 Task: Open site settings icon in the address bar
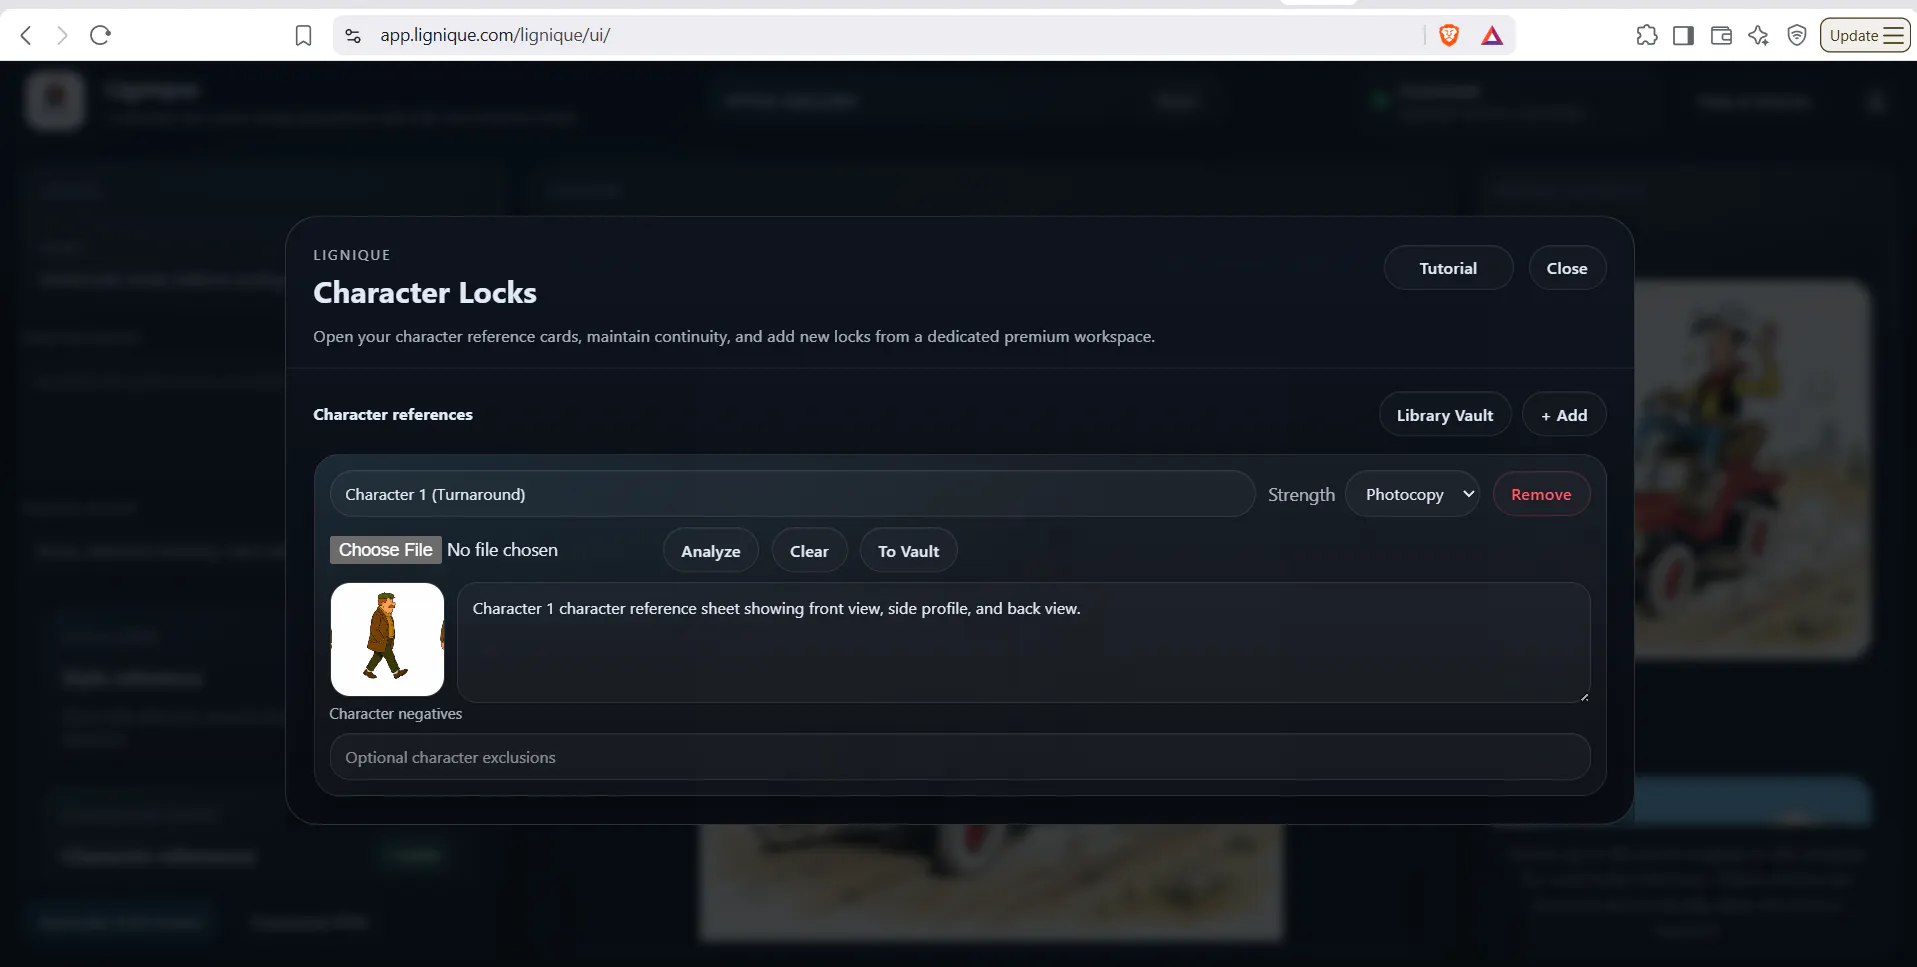353,36
